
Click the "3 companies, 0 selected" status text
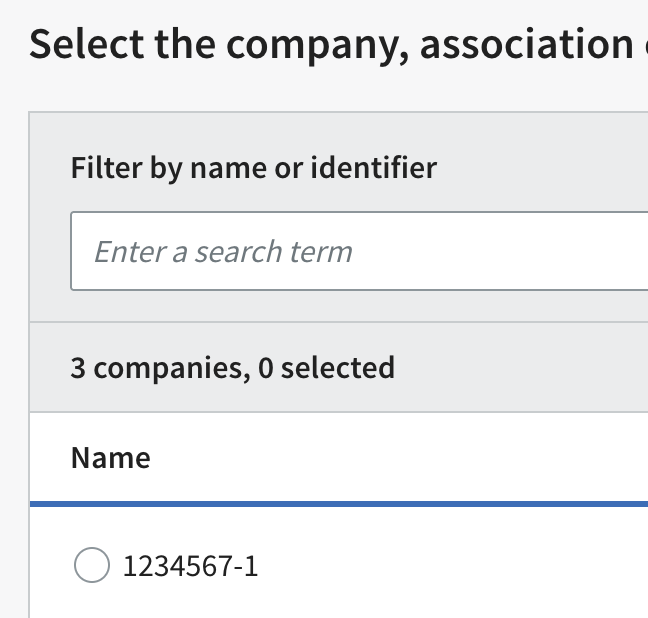[x=232, y=368]
